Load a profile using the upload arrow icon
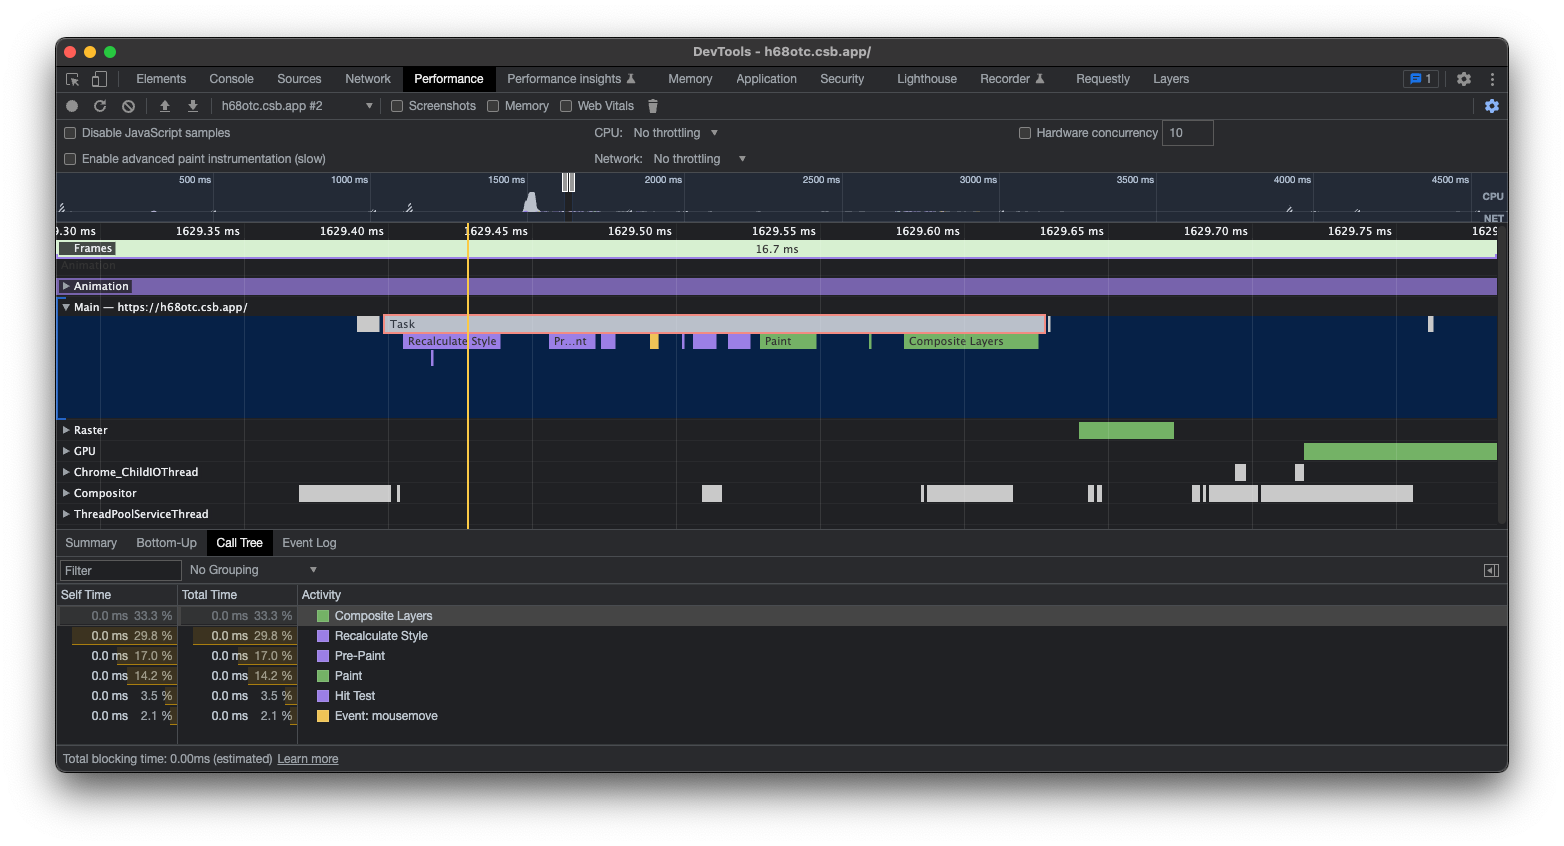The height and width of the screenshot is (846, 1564). tap(164, 105)
